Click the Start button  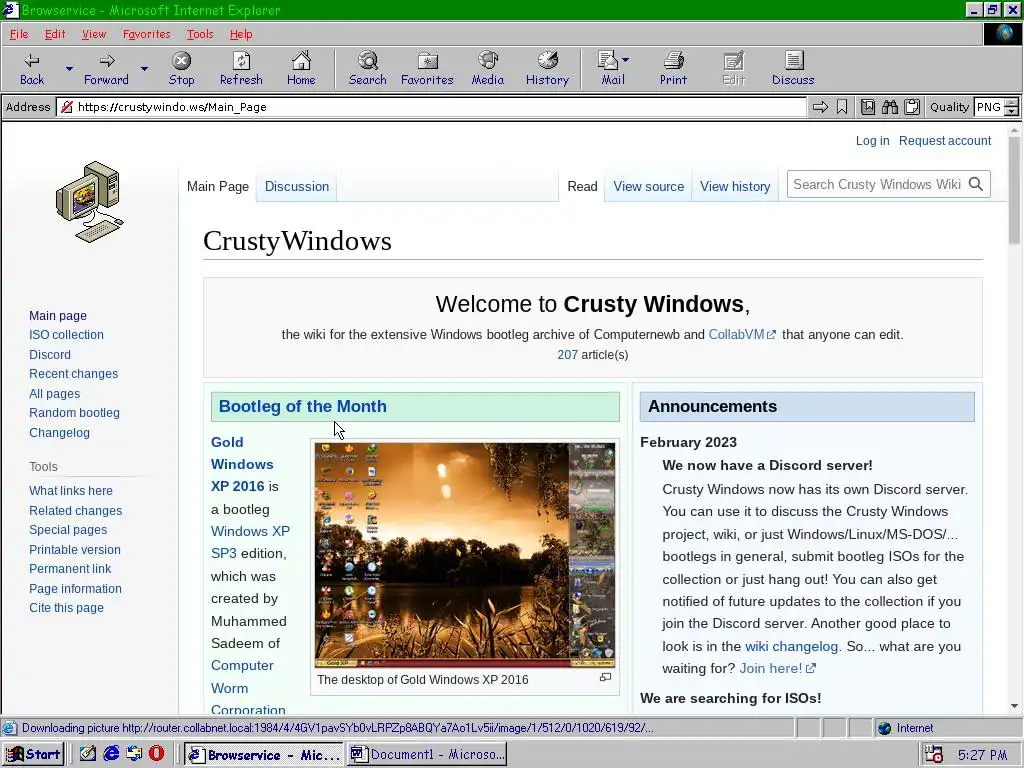point(33,754)
